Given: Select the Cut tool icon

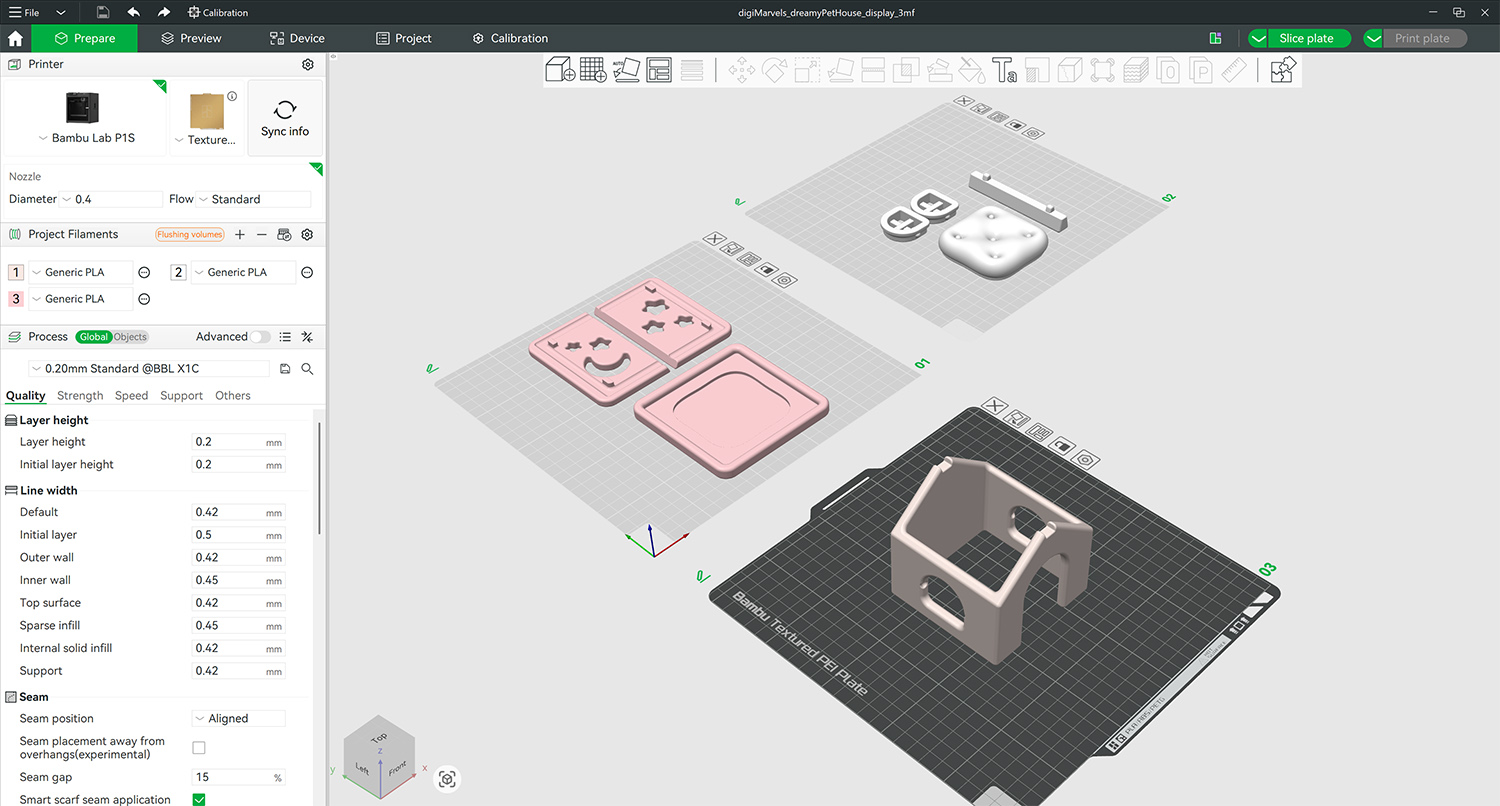Looking at the screenshot, I should [x=872, y=70].
